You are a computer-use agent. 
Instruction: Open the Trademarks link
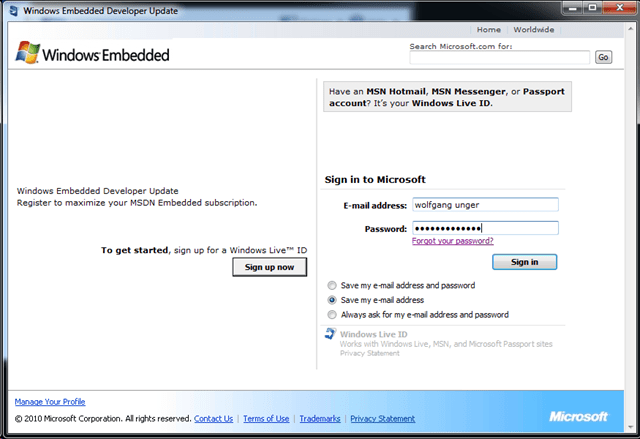click(x=320, y=419)
